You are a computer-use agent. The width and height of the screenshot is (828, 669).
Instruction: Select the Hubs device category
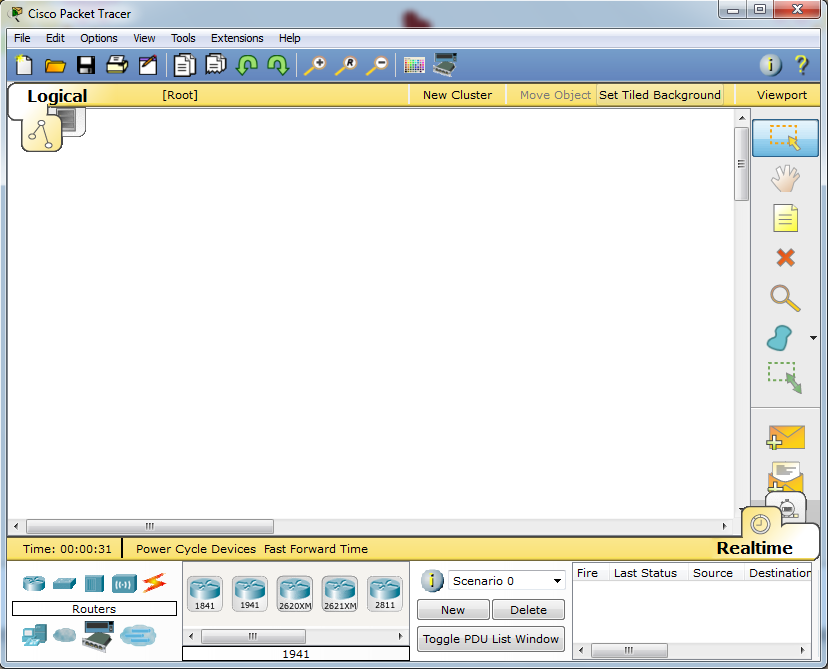94,583
